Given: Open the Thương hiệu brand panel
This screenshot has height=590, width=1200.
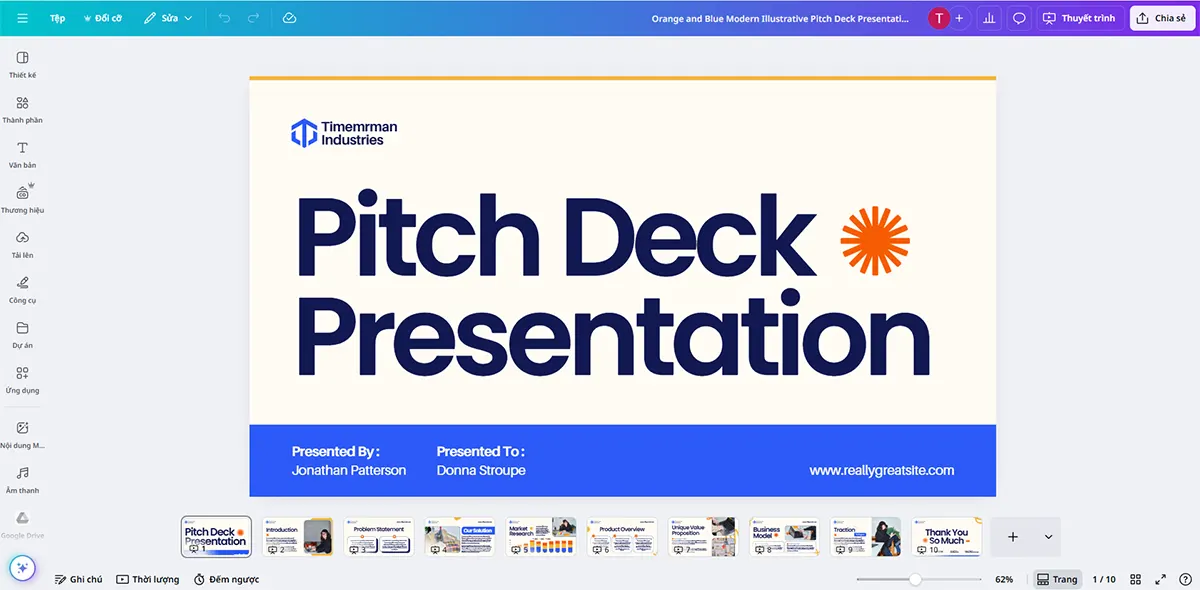Looking at the screenshot, I should click(22, 199).
